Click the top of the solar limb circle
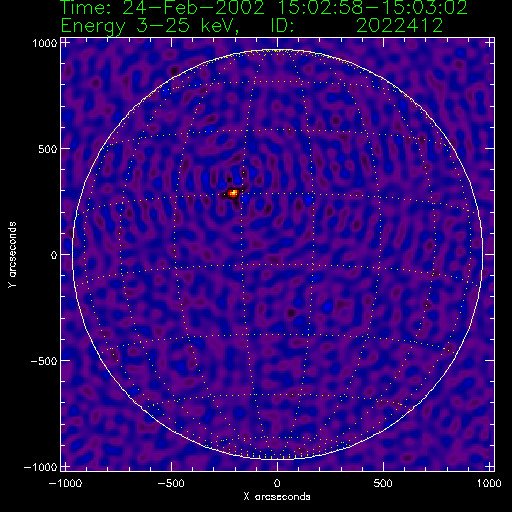 [x=277, y=50]
